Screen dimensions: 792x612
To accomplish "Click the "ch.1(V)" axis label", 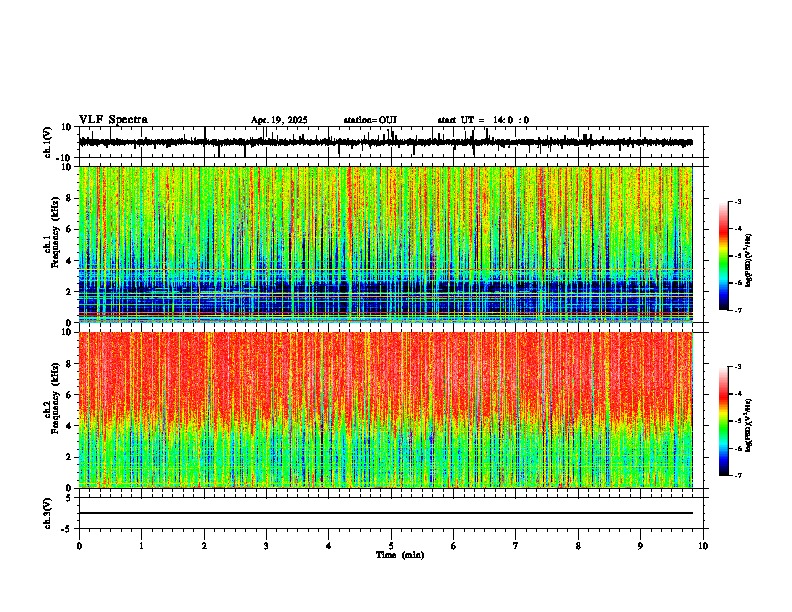I will coord(48,142).
